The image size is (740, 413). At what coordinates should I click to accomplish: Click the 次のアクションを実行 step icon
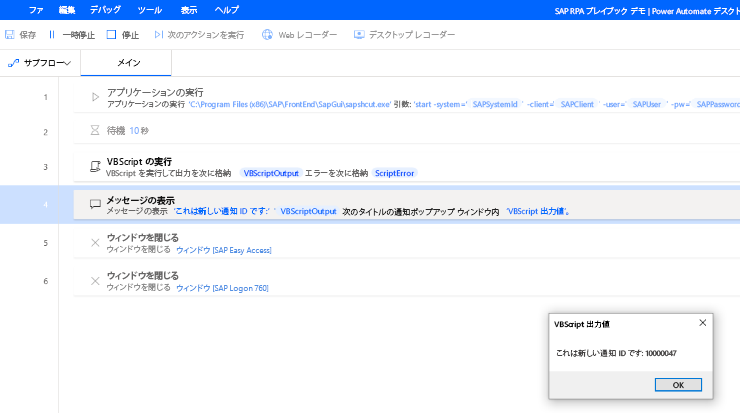[x=159, y=34]
